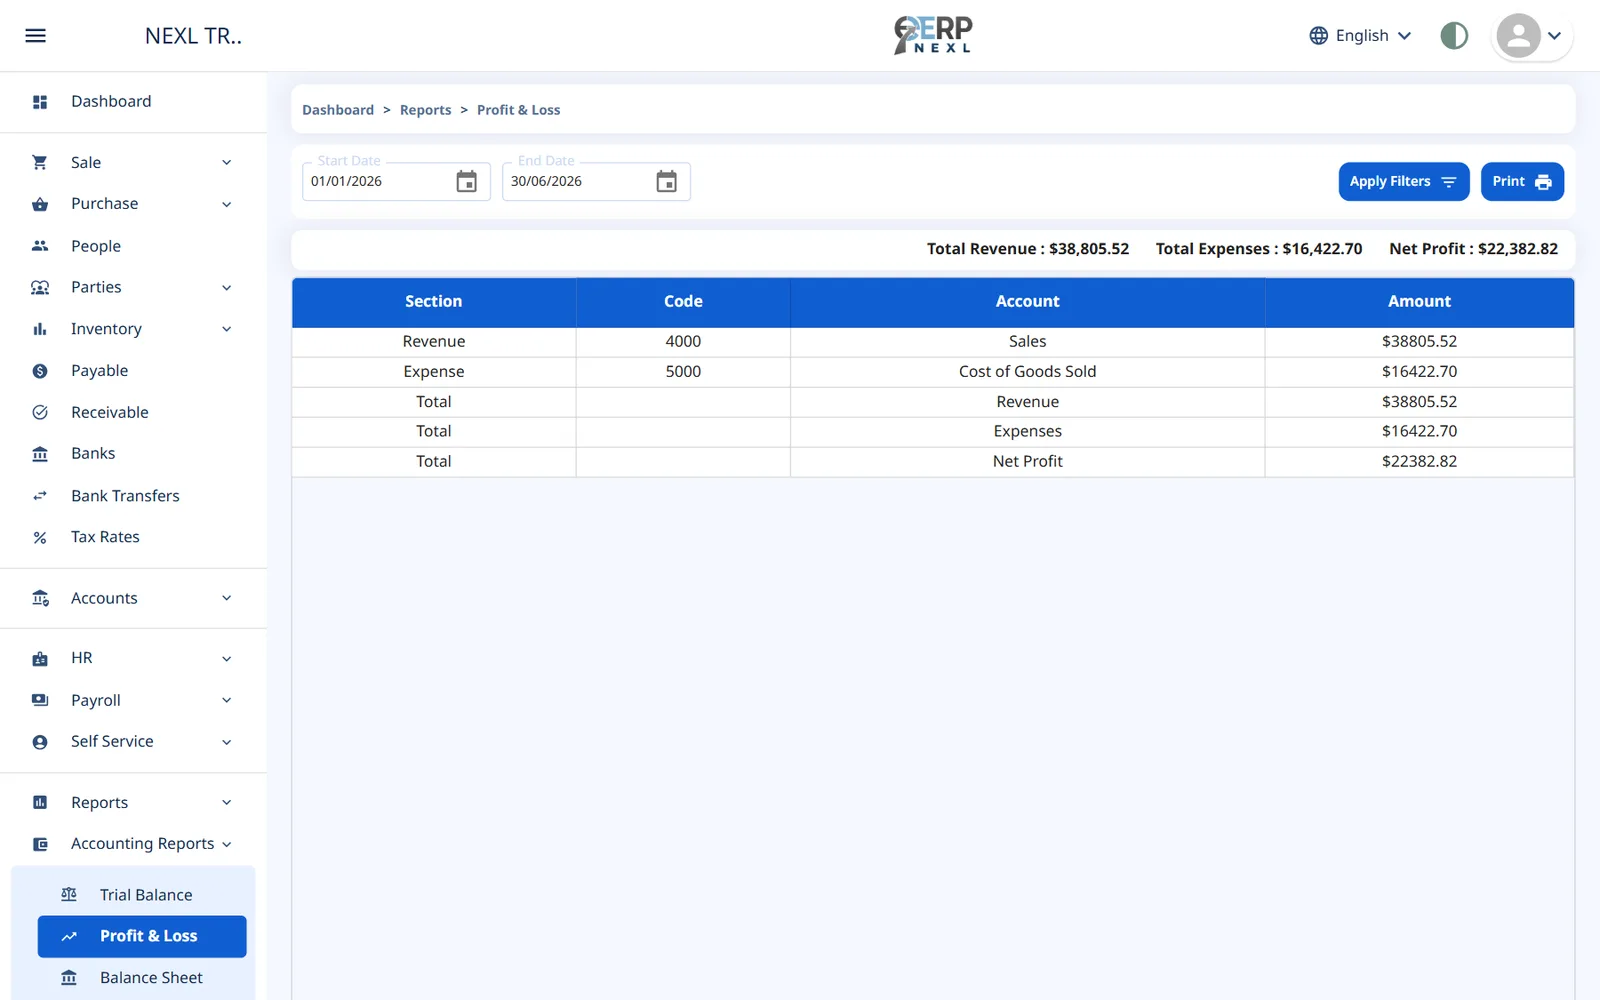Go to Dashboard breadcrumb link
Viewport: 1600px width, 1000px height.
(x=338, y=110)
